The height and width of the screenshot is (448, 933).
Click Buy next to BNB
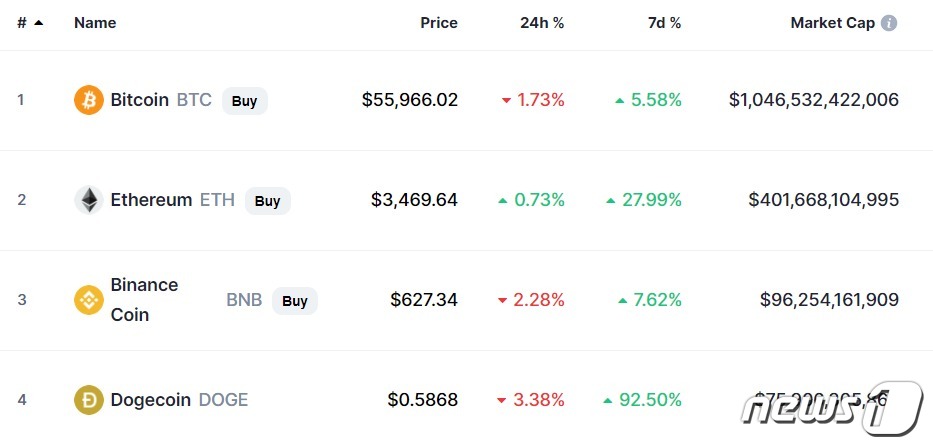295,300
